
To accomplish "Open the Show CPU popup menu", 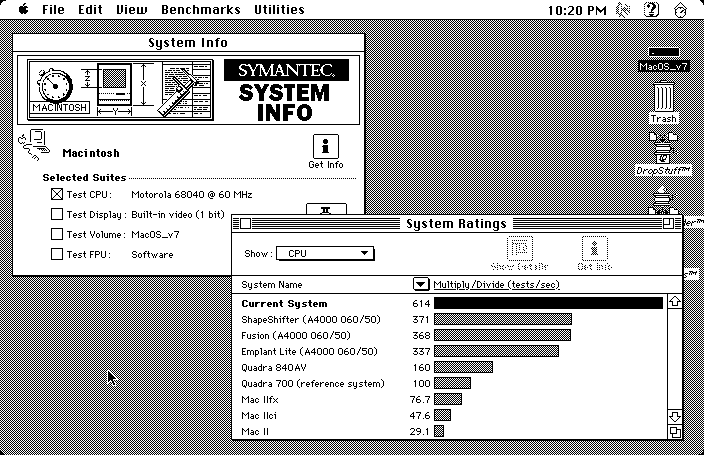I will (x=325, y=253).
